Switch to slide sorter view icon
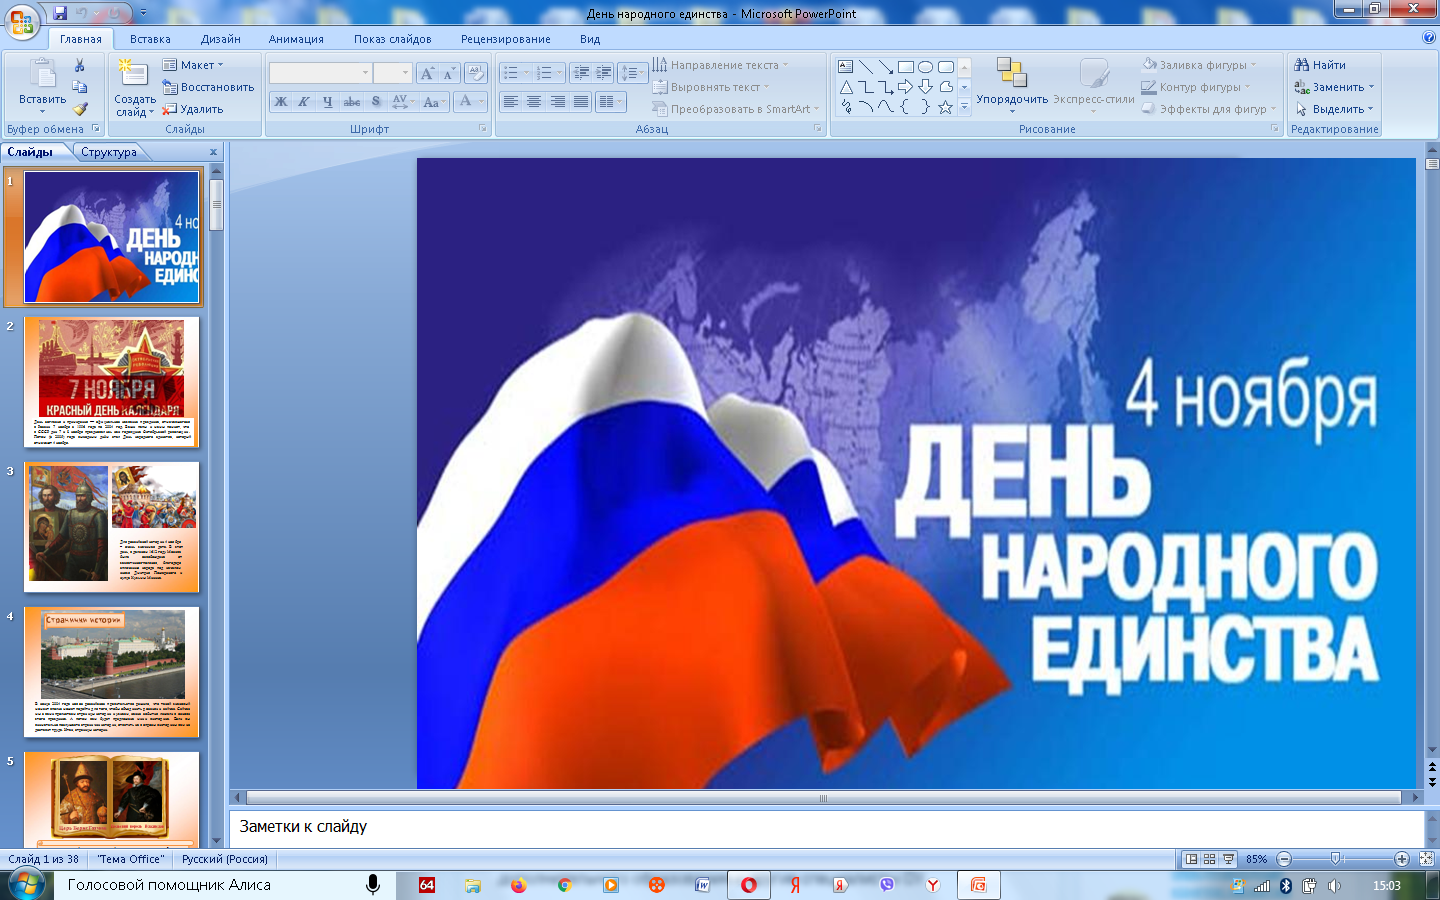 [x=1209, y=859]
